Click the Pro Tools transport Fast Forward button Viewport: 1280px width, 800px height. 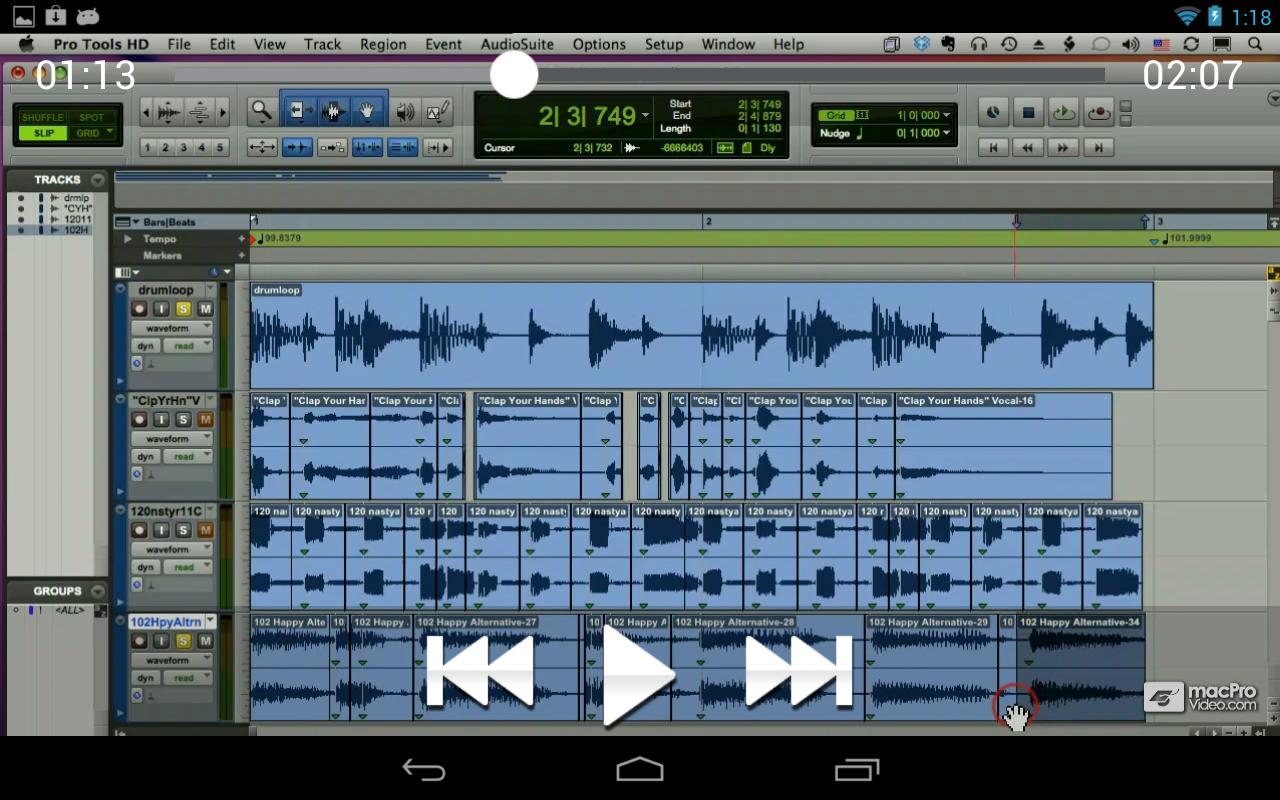click(x=1063, y=148)
